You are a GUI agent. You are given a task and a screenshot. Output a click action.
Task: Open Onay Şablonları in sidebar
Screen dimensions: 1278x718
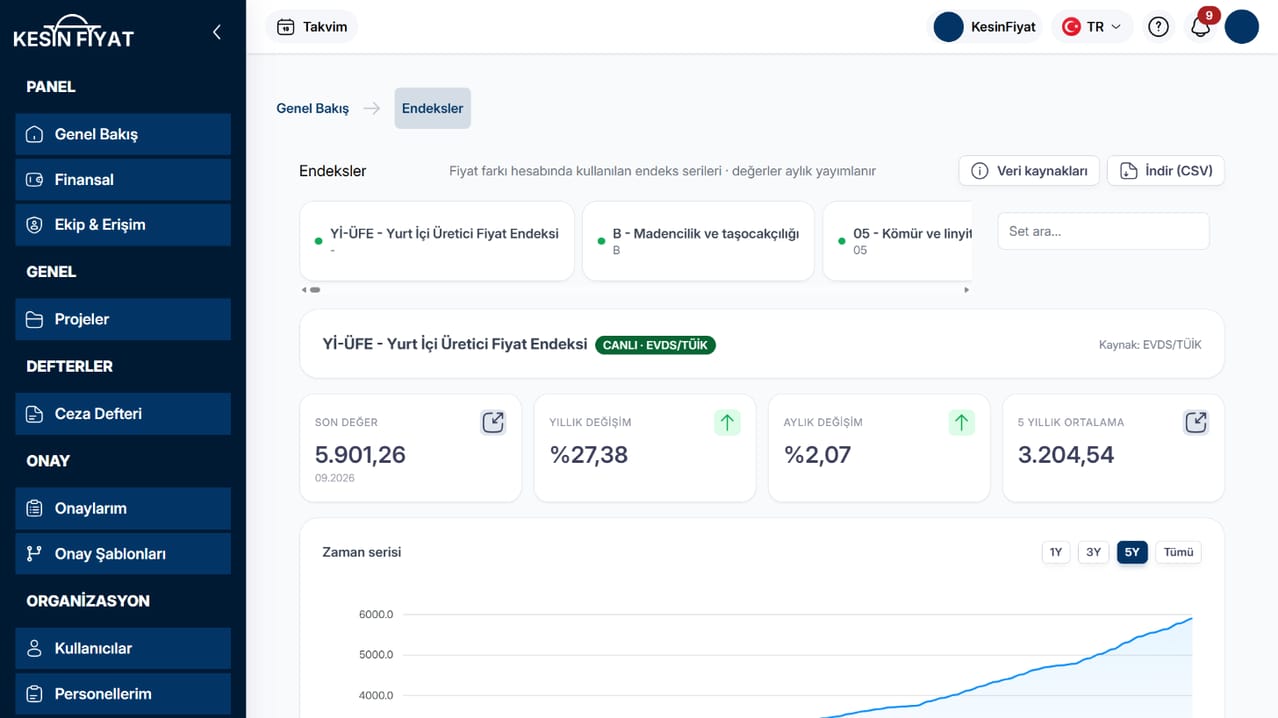tap(123, 554)
